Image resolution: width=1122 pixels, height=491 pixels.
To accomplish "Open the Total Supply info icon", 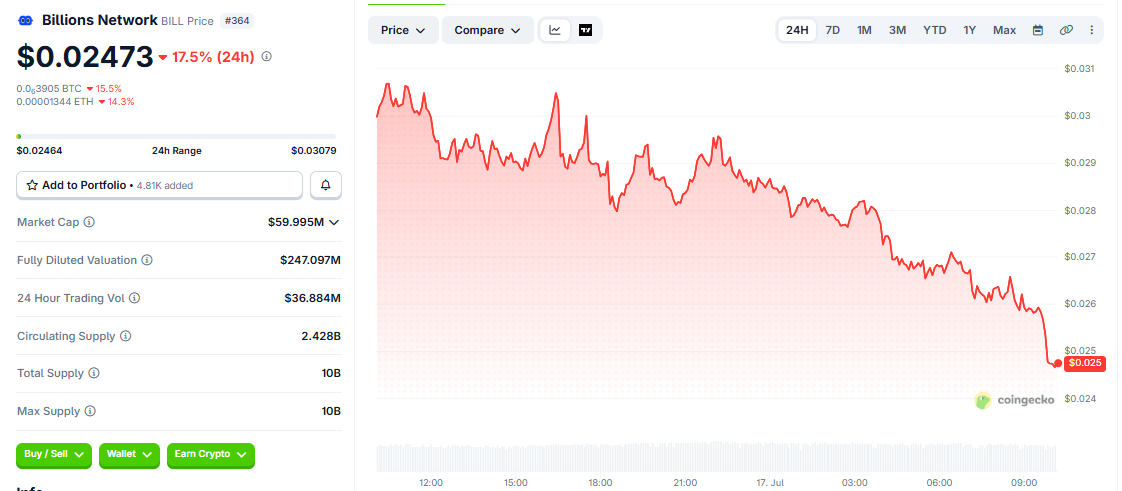I will tap(94, 374).
